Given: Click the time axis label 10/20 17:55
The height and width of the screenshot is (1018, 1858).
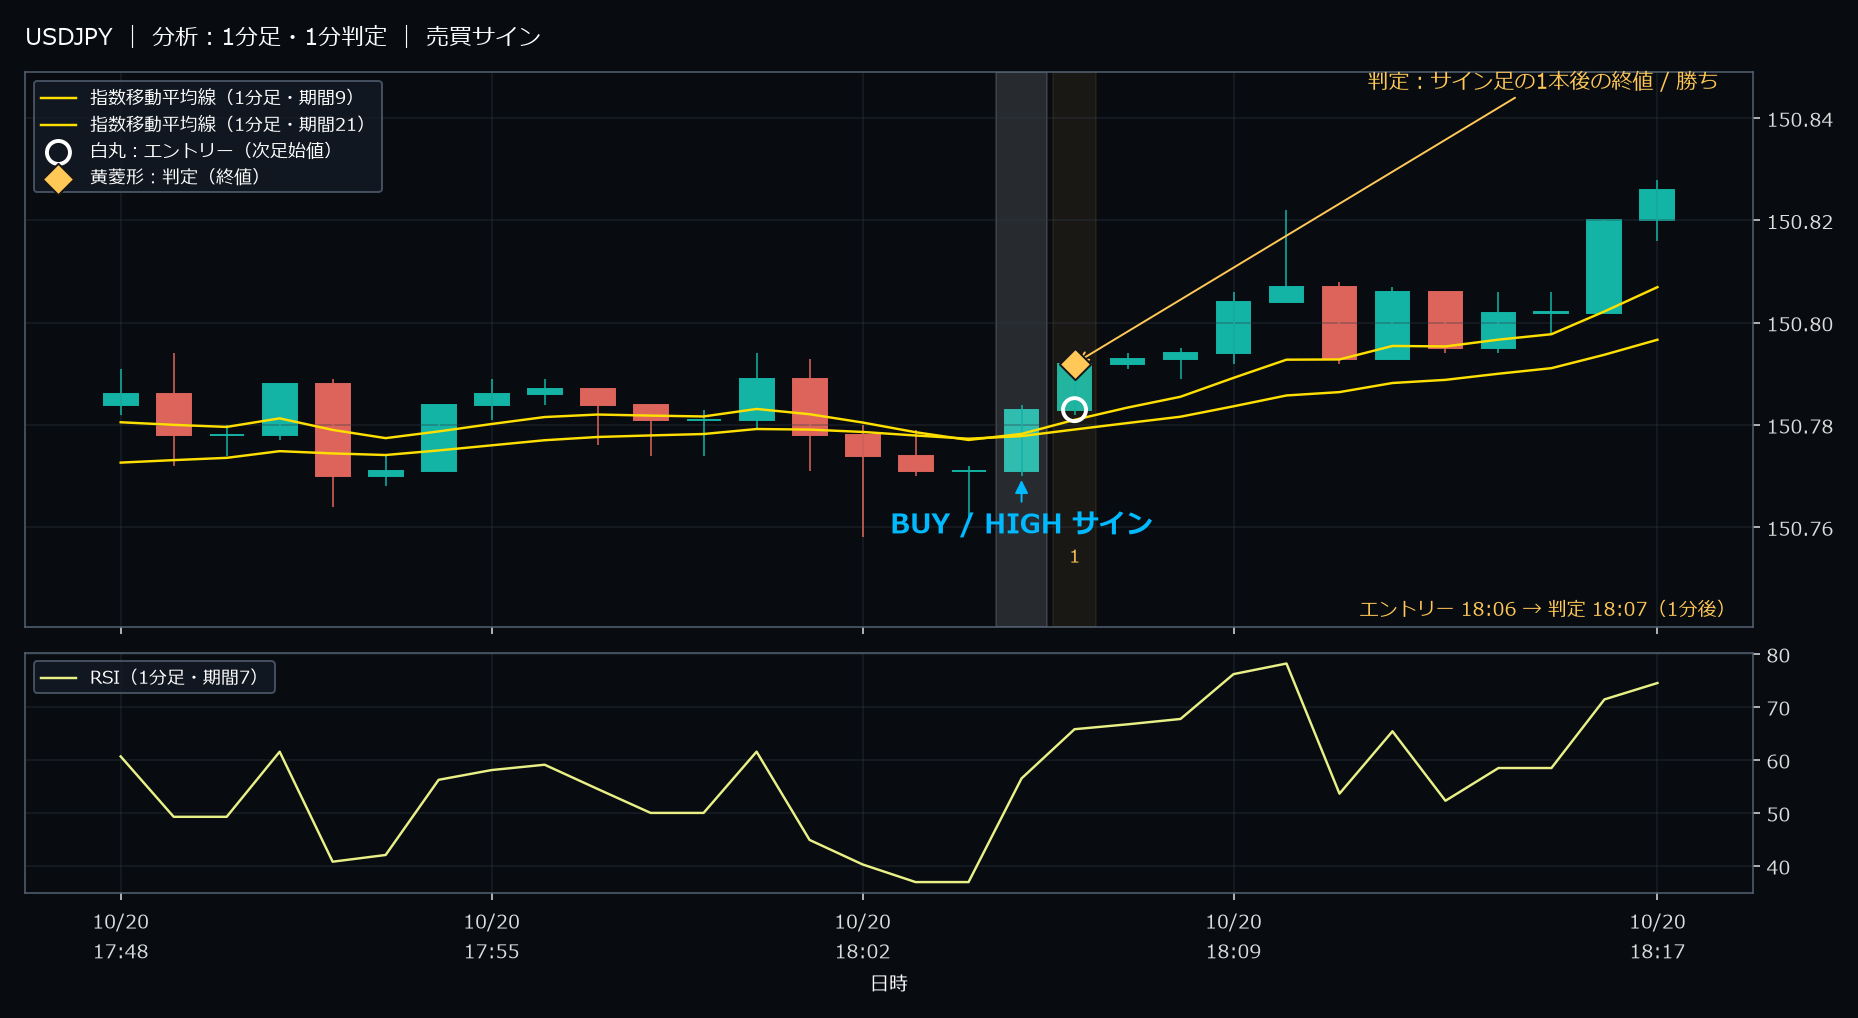Looking at the screenshot, I should pyautogui.click(x=492, y=937).
